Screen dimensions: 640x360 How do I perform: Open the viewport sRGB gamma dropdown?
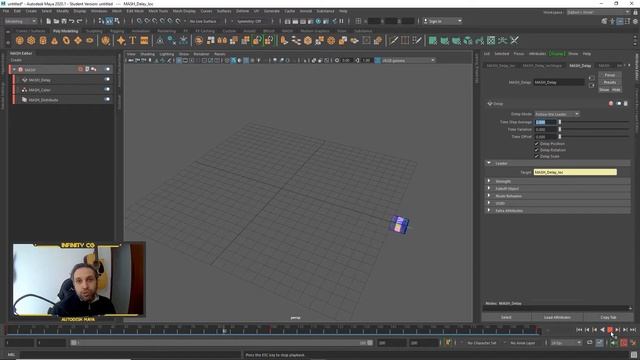pyautogui.click(x=407, y=60)
